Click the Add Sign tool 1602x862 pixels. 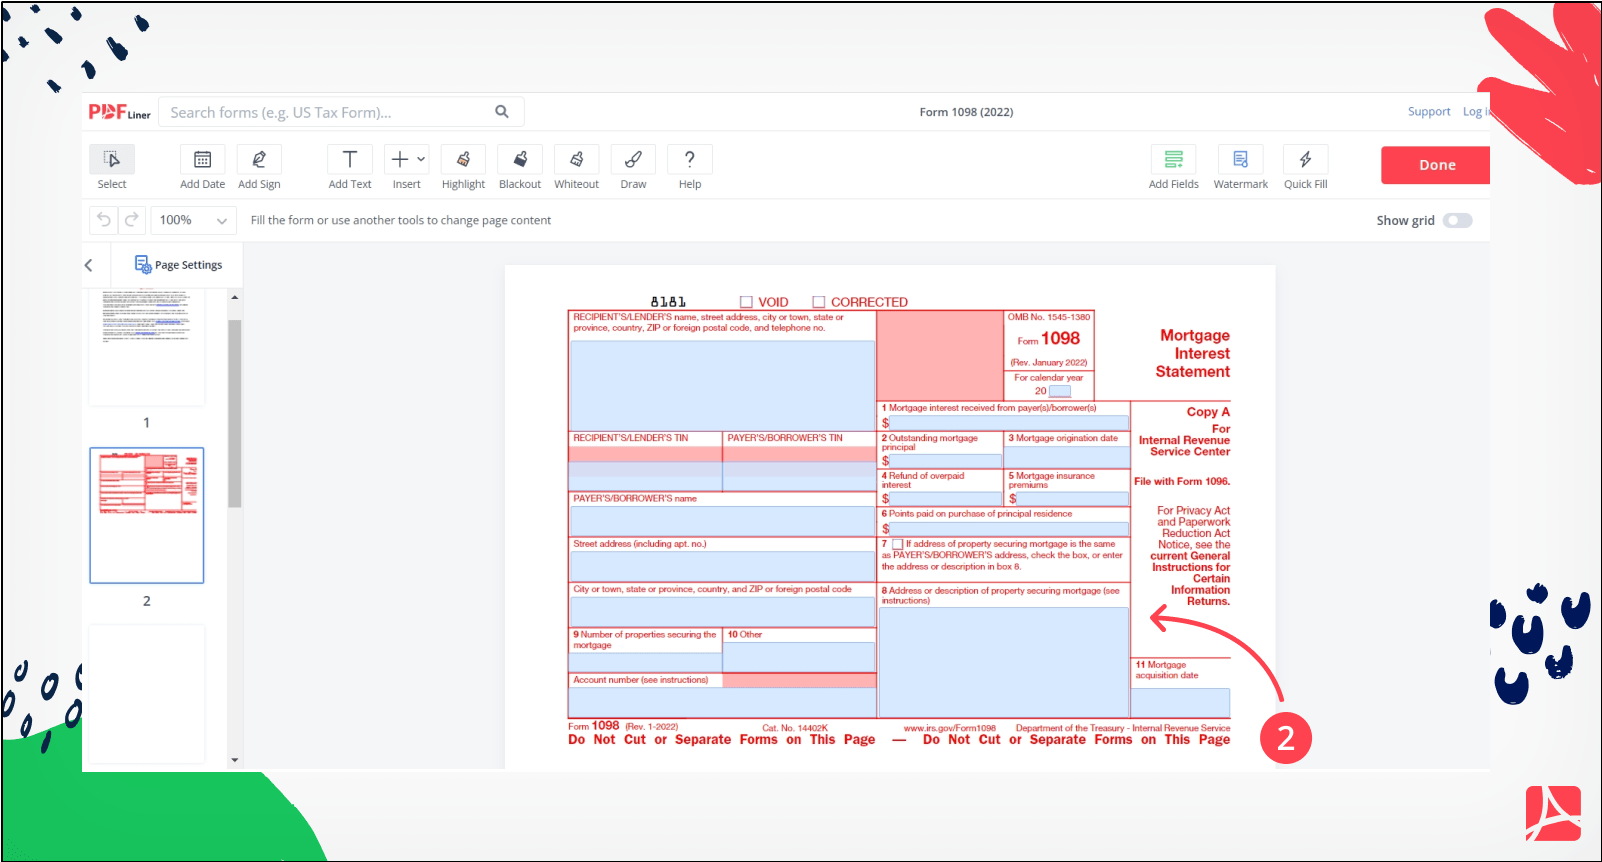coord(259,160)
